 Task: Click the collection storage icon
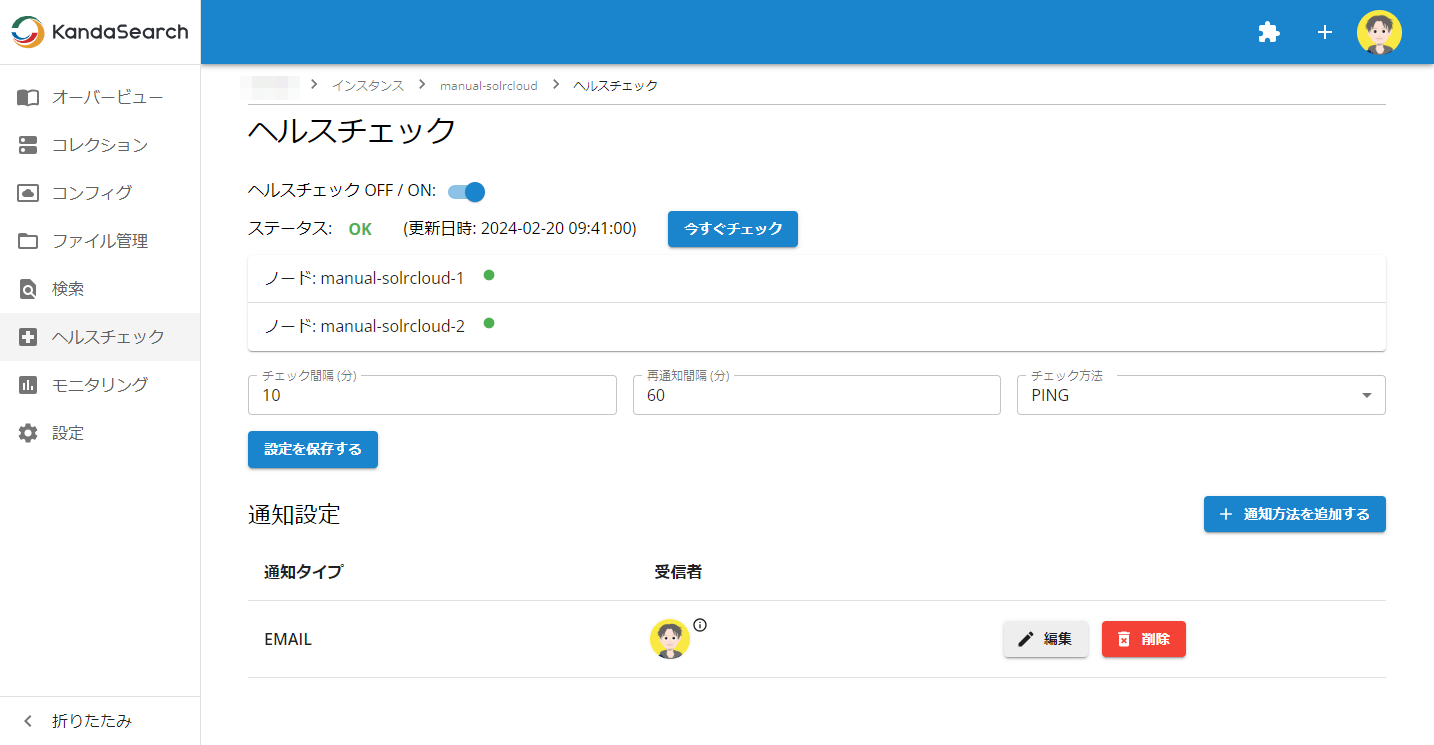point(28,145)
